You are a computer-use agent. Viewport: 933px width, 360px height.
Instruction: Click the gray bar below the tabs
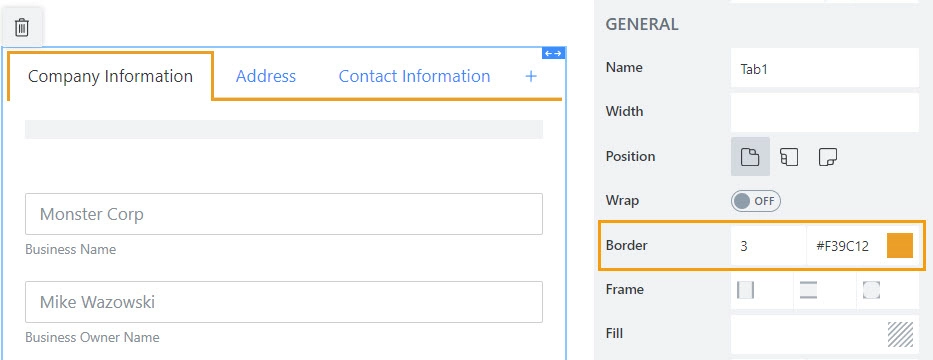pyautogui.click(x=284, y=129)
